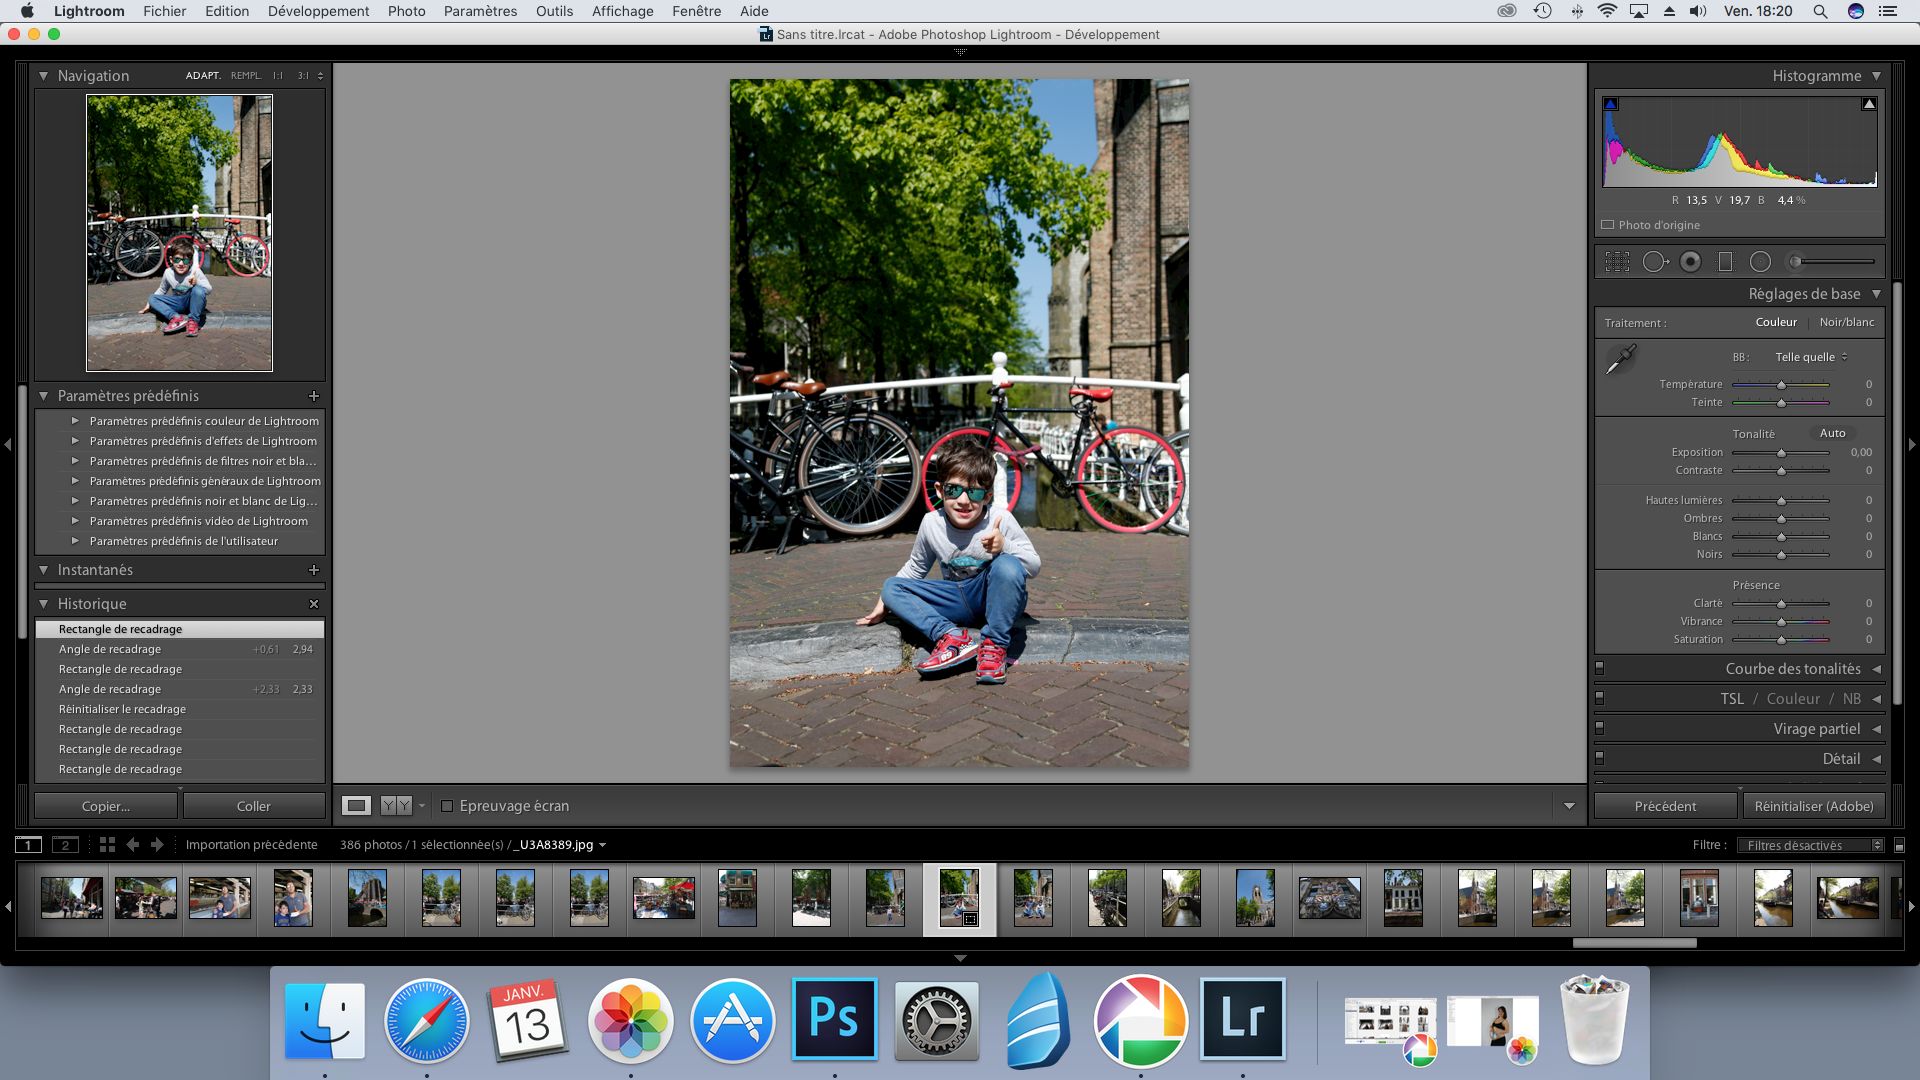Viewport: 1920px width, 1080px height.
Task: Collapse the Histogramme panel
Action: coord(1876,76)
